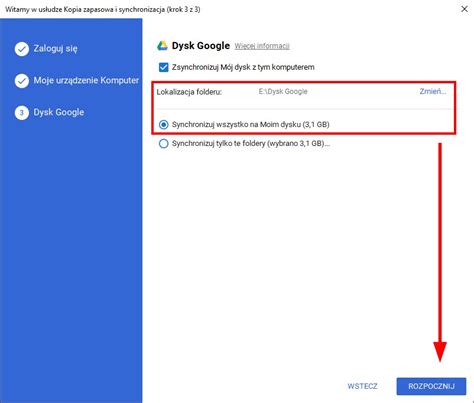The image size is (474, 403).
Task: Click the Google Drive logo icon
Action: pyautogui.click(x=162, y=46)
